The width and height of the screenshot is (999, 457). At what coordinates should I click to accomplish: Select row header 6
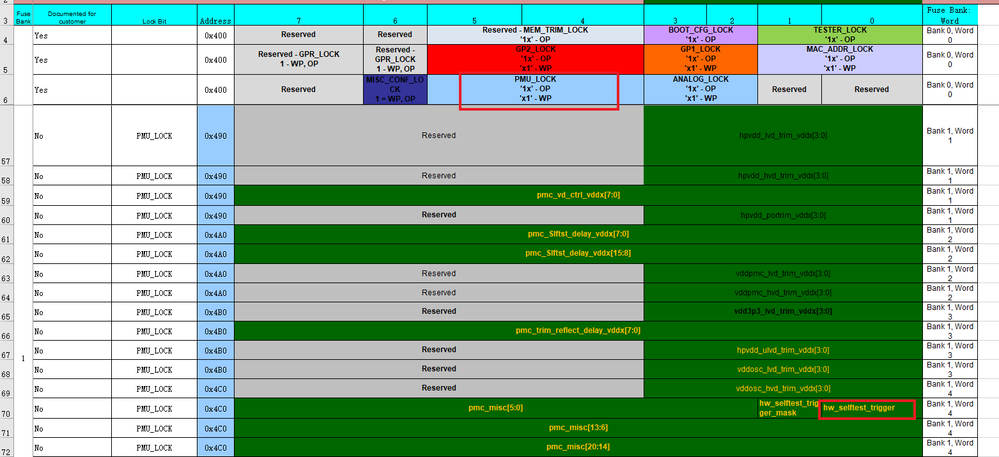click(x=6, y=90)
